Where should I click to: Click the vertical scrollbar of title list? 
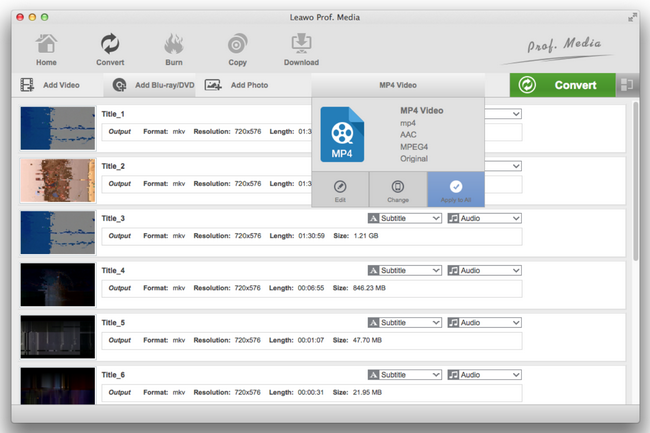click(x=636, y=200)
